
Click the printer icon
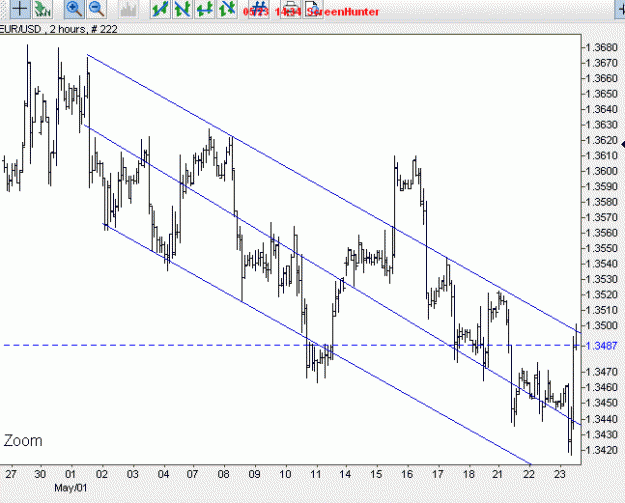pyautogui.click(x=291, y=9)
